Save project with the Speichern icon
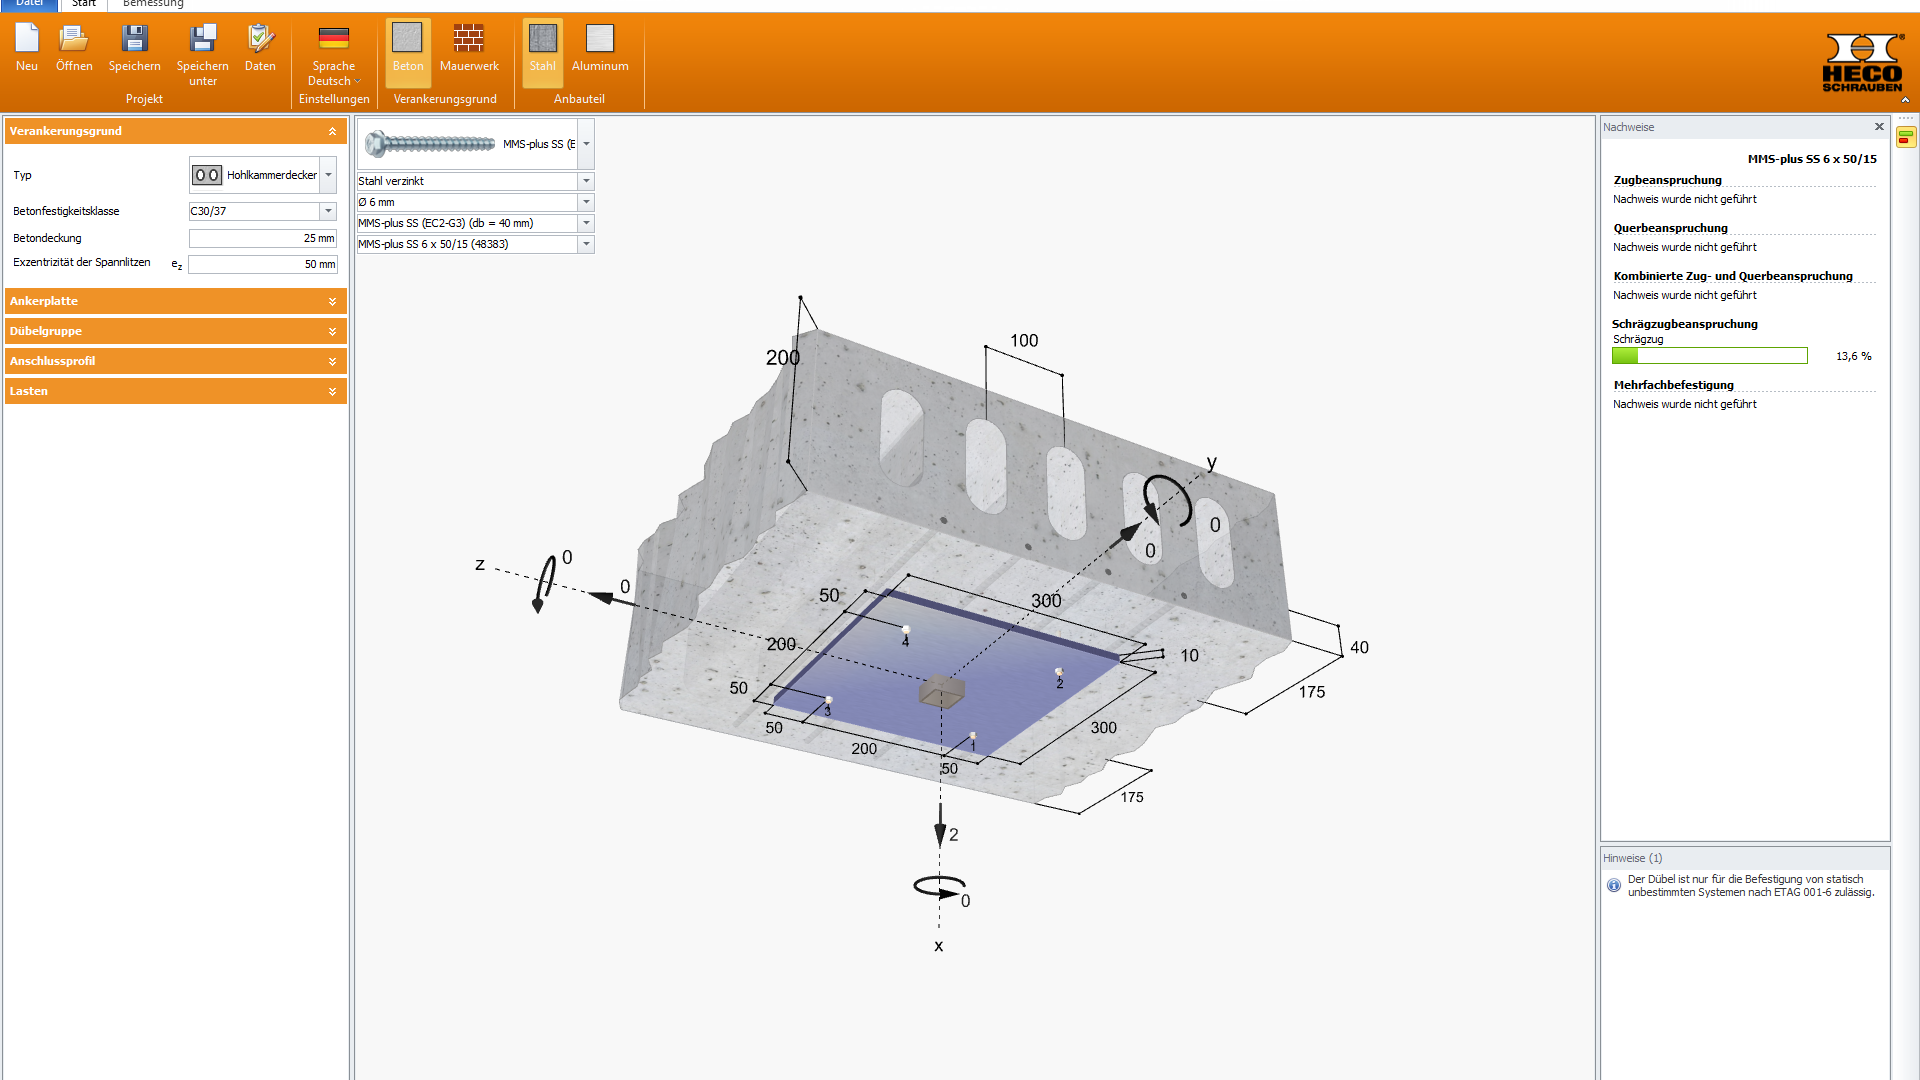Screen dimensions: 1920x1080 (134, 48)
